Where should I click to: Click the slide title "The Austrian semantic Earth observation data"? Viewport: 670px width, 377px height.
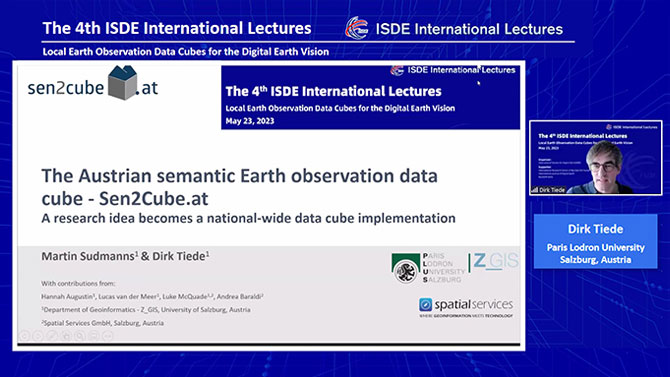239,176
